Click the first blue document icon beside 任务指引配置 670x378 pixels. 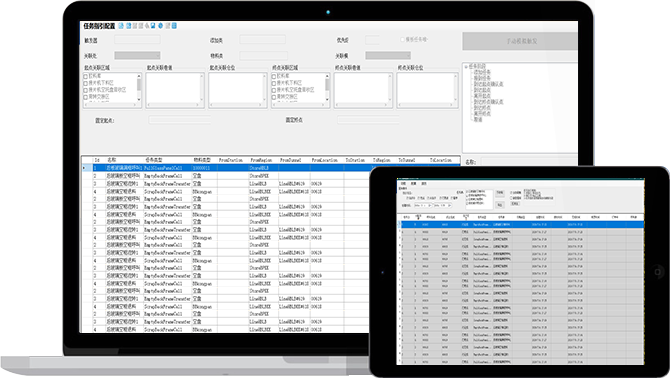[x=121, y=26]
